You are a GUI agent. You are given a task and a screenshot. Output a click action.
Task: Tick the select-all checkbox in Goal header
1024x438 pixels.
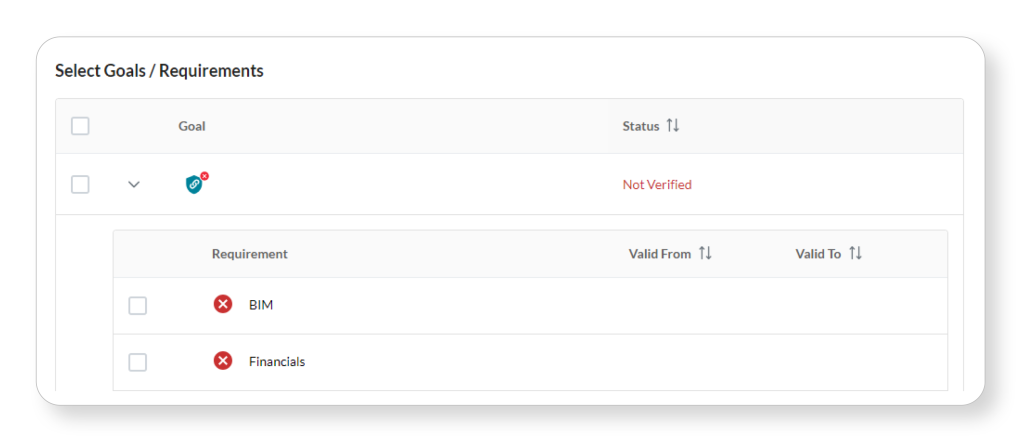(x=80, y=126)
